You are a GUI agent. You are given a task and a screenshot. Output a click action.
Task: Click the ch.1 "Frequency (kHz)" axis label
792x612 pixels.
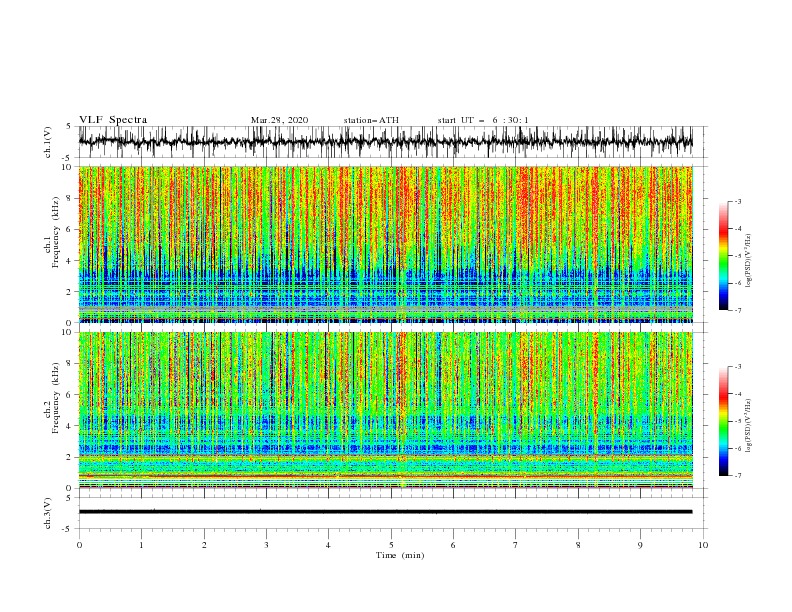point(55,232)
